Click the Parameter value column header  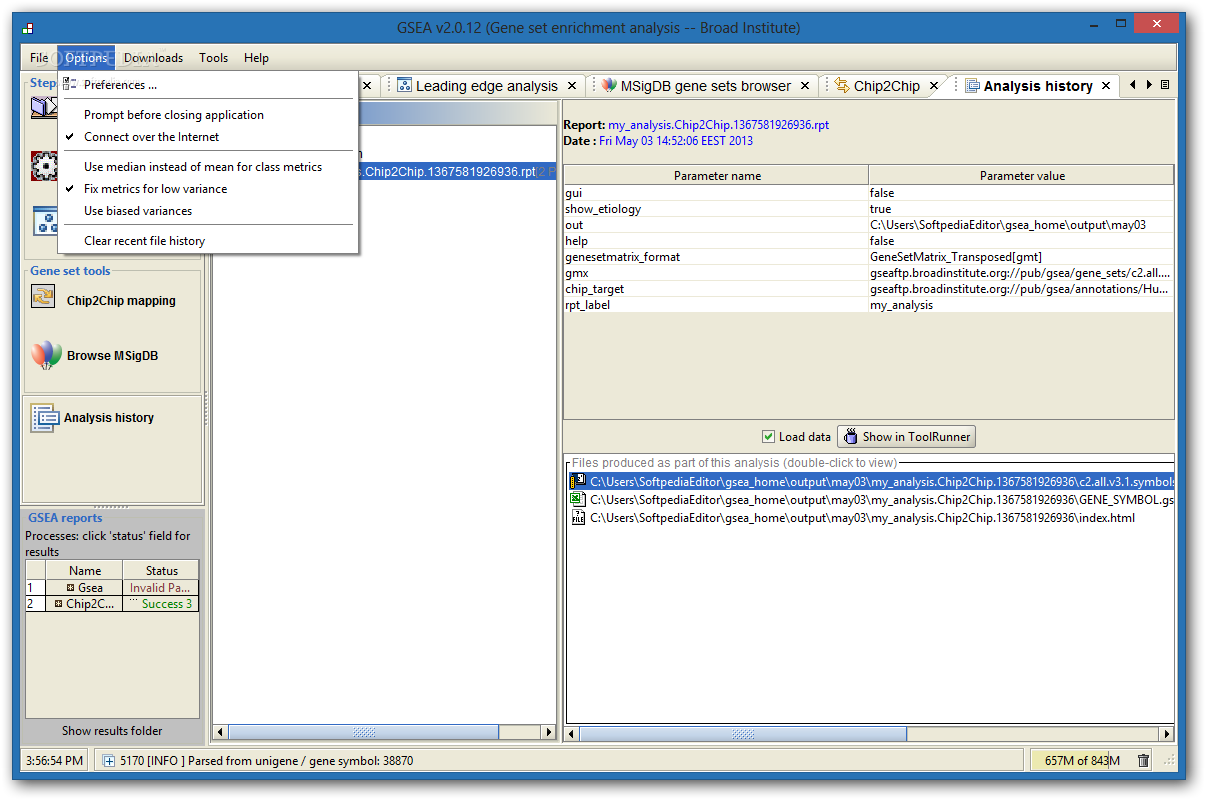[1021, 175]
